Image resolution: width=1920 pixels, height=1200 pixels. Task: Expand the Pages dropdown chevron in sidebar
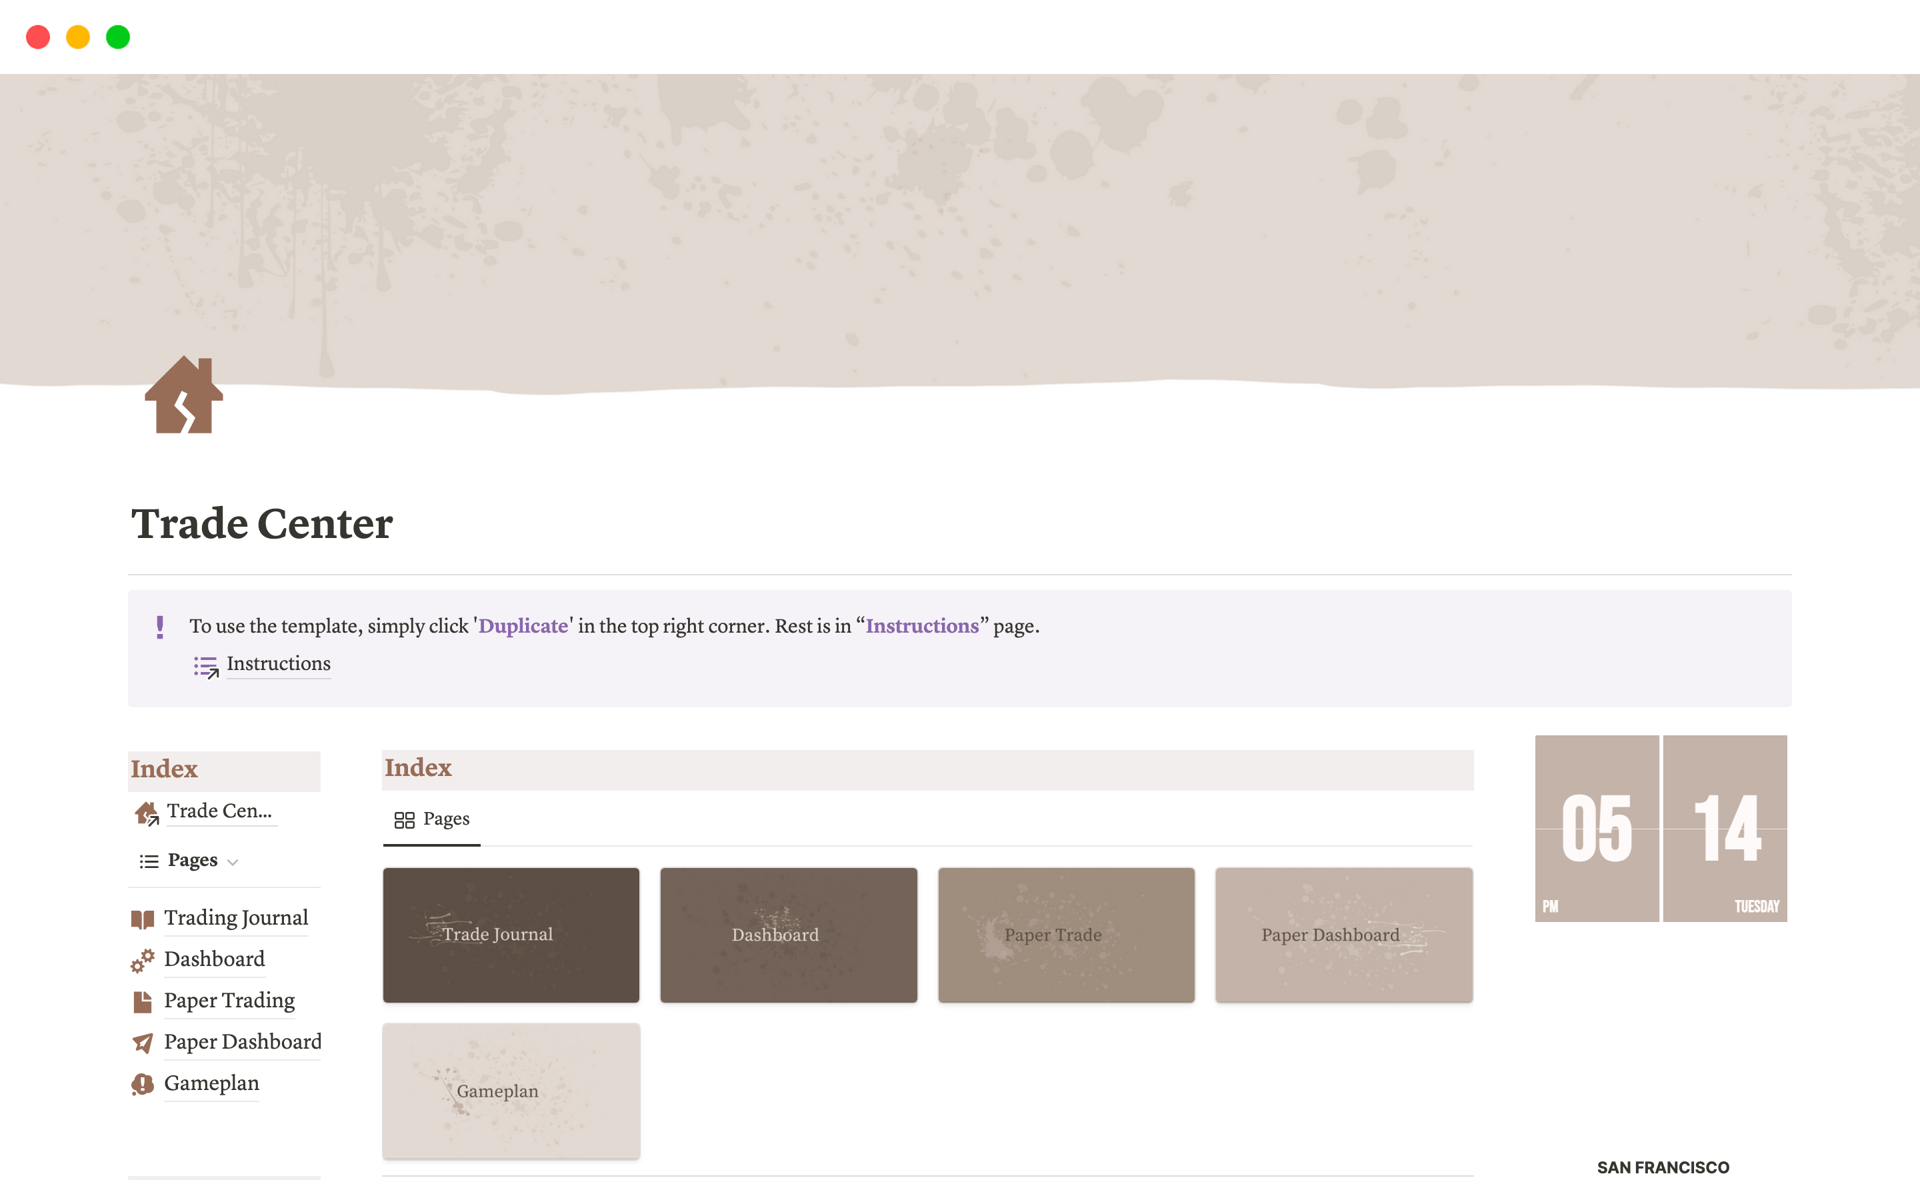(x=233, y=862)
